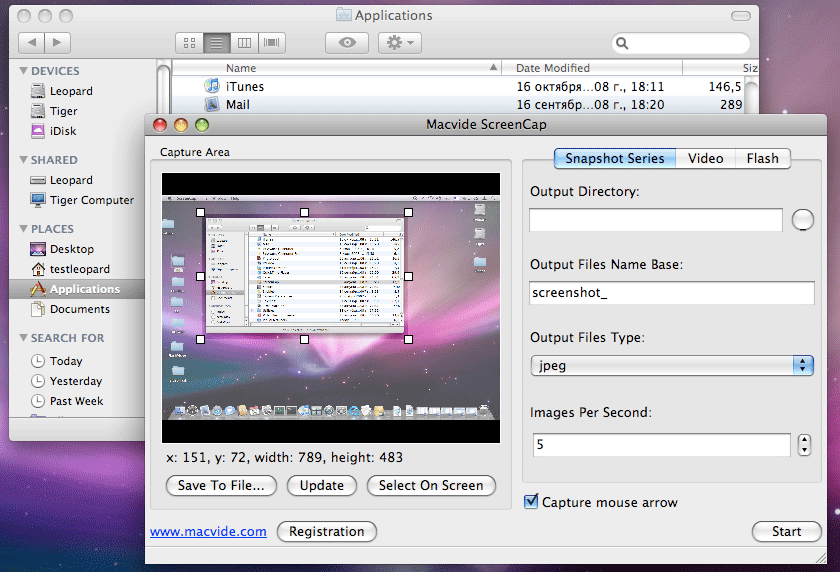Click the Finder forward arrow button

click(x=58, y=43)
